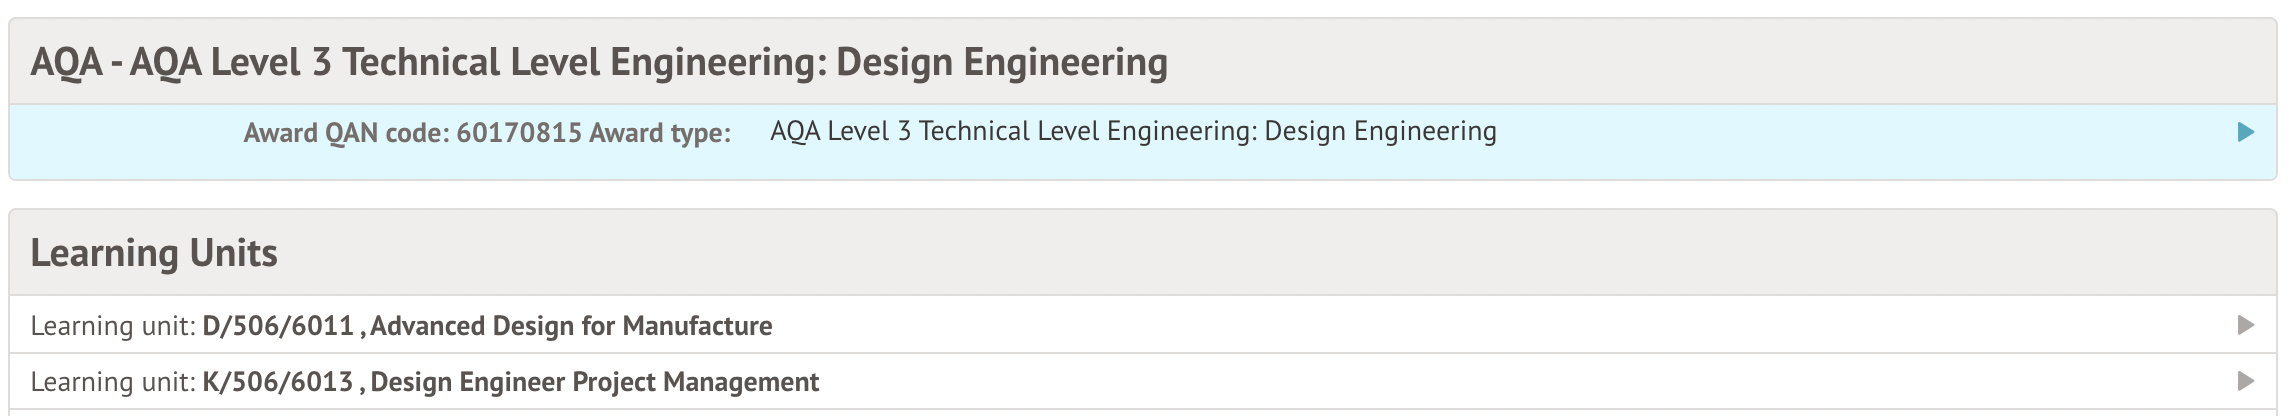This screenshot has height=416, width=2292.
Task: Select the Advanced Design for Manufacture title
Action: 572,326
